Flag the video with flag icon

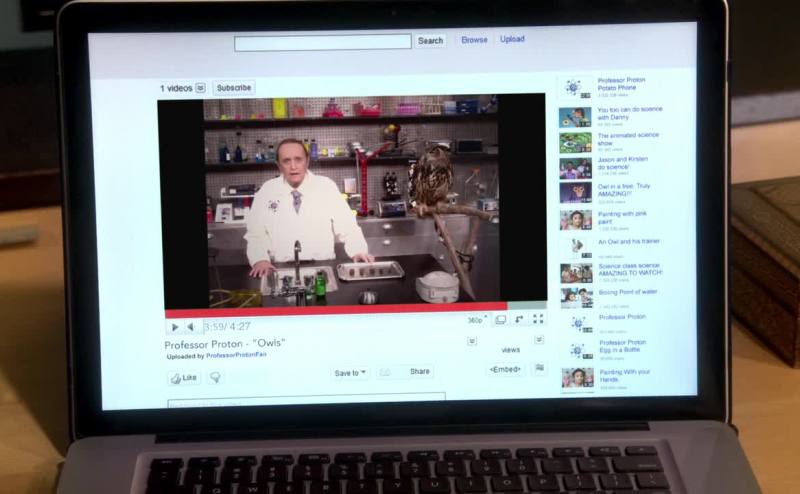539,368
